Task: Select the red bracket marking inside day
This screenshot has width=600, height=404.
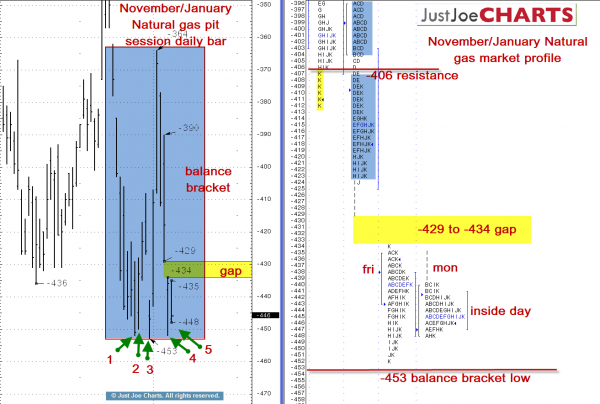Action: (x=467, y=309)
